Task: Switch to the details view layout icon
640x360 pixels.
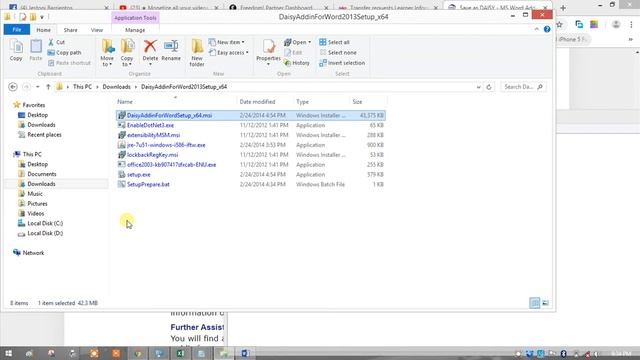Action: (x=534, y=303)
